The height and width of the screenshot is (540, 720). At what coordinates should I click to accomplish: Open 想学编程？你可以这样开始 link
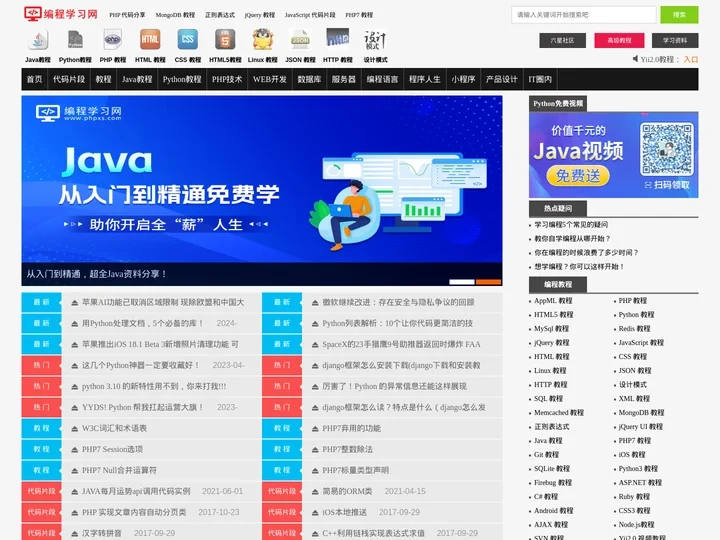click(579, 266)
